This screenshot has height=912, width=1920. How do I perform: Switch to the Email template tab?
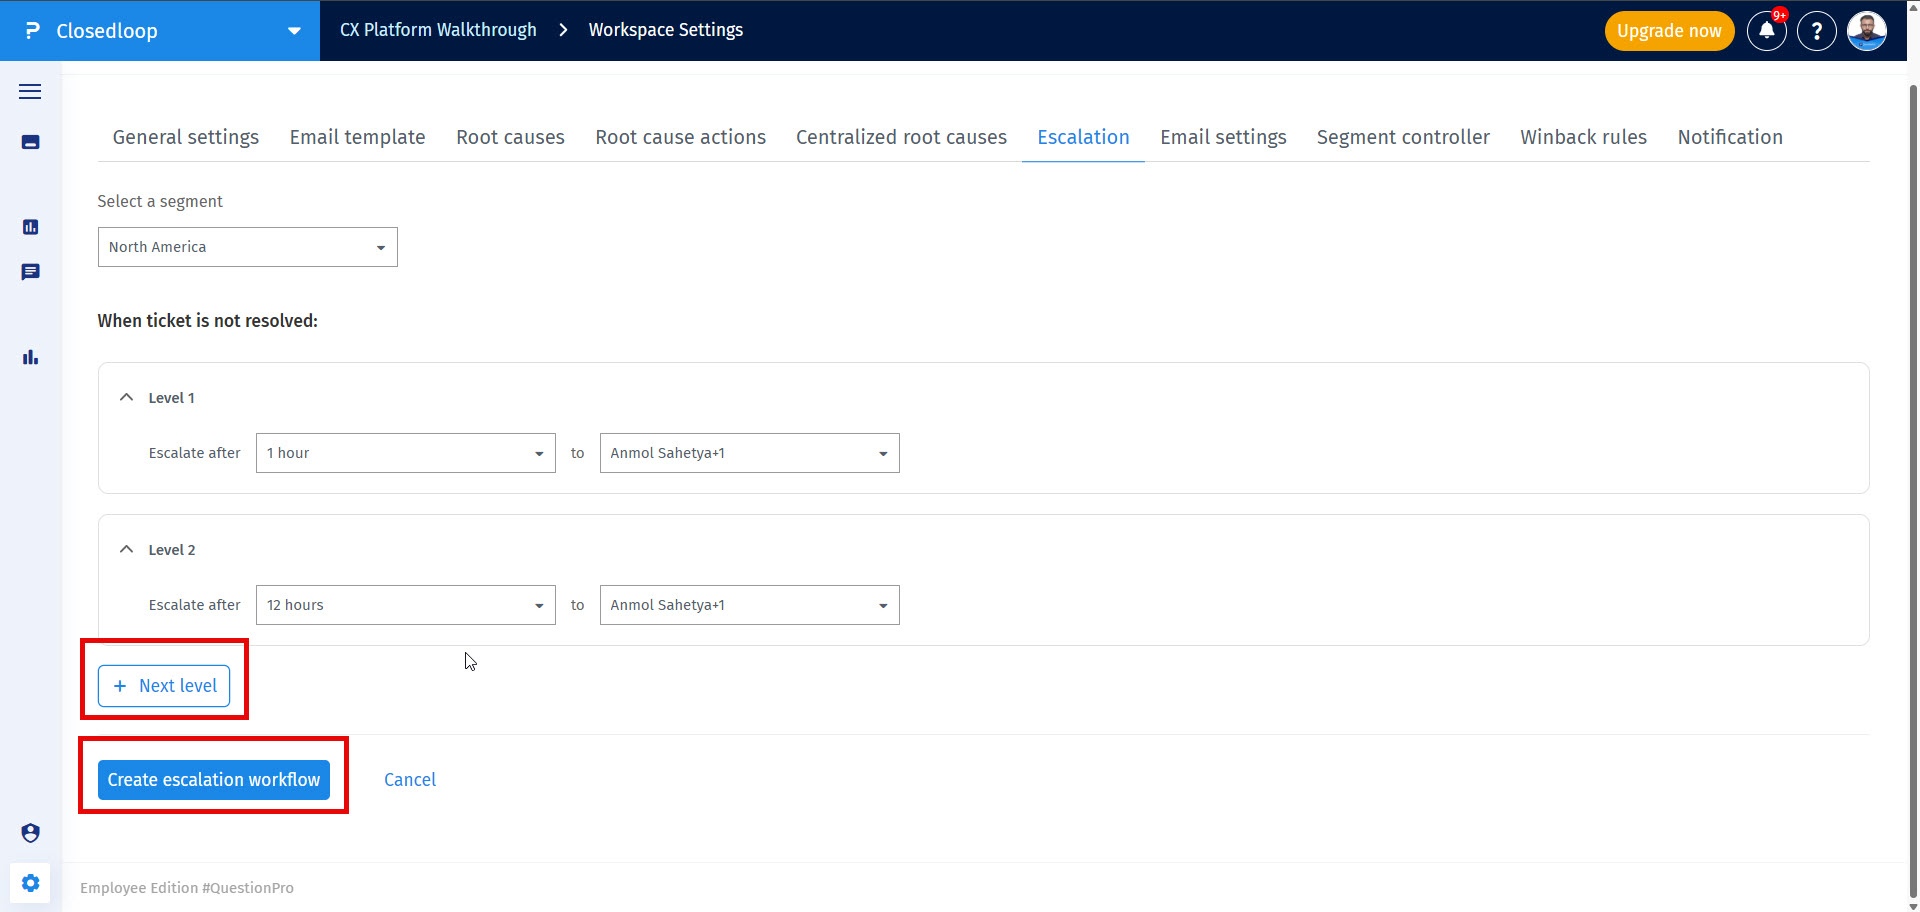coord(357,137)
